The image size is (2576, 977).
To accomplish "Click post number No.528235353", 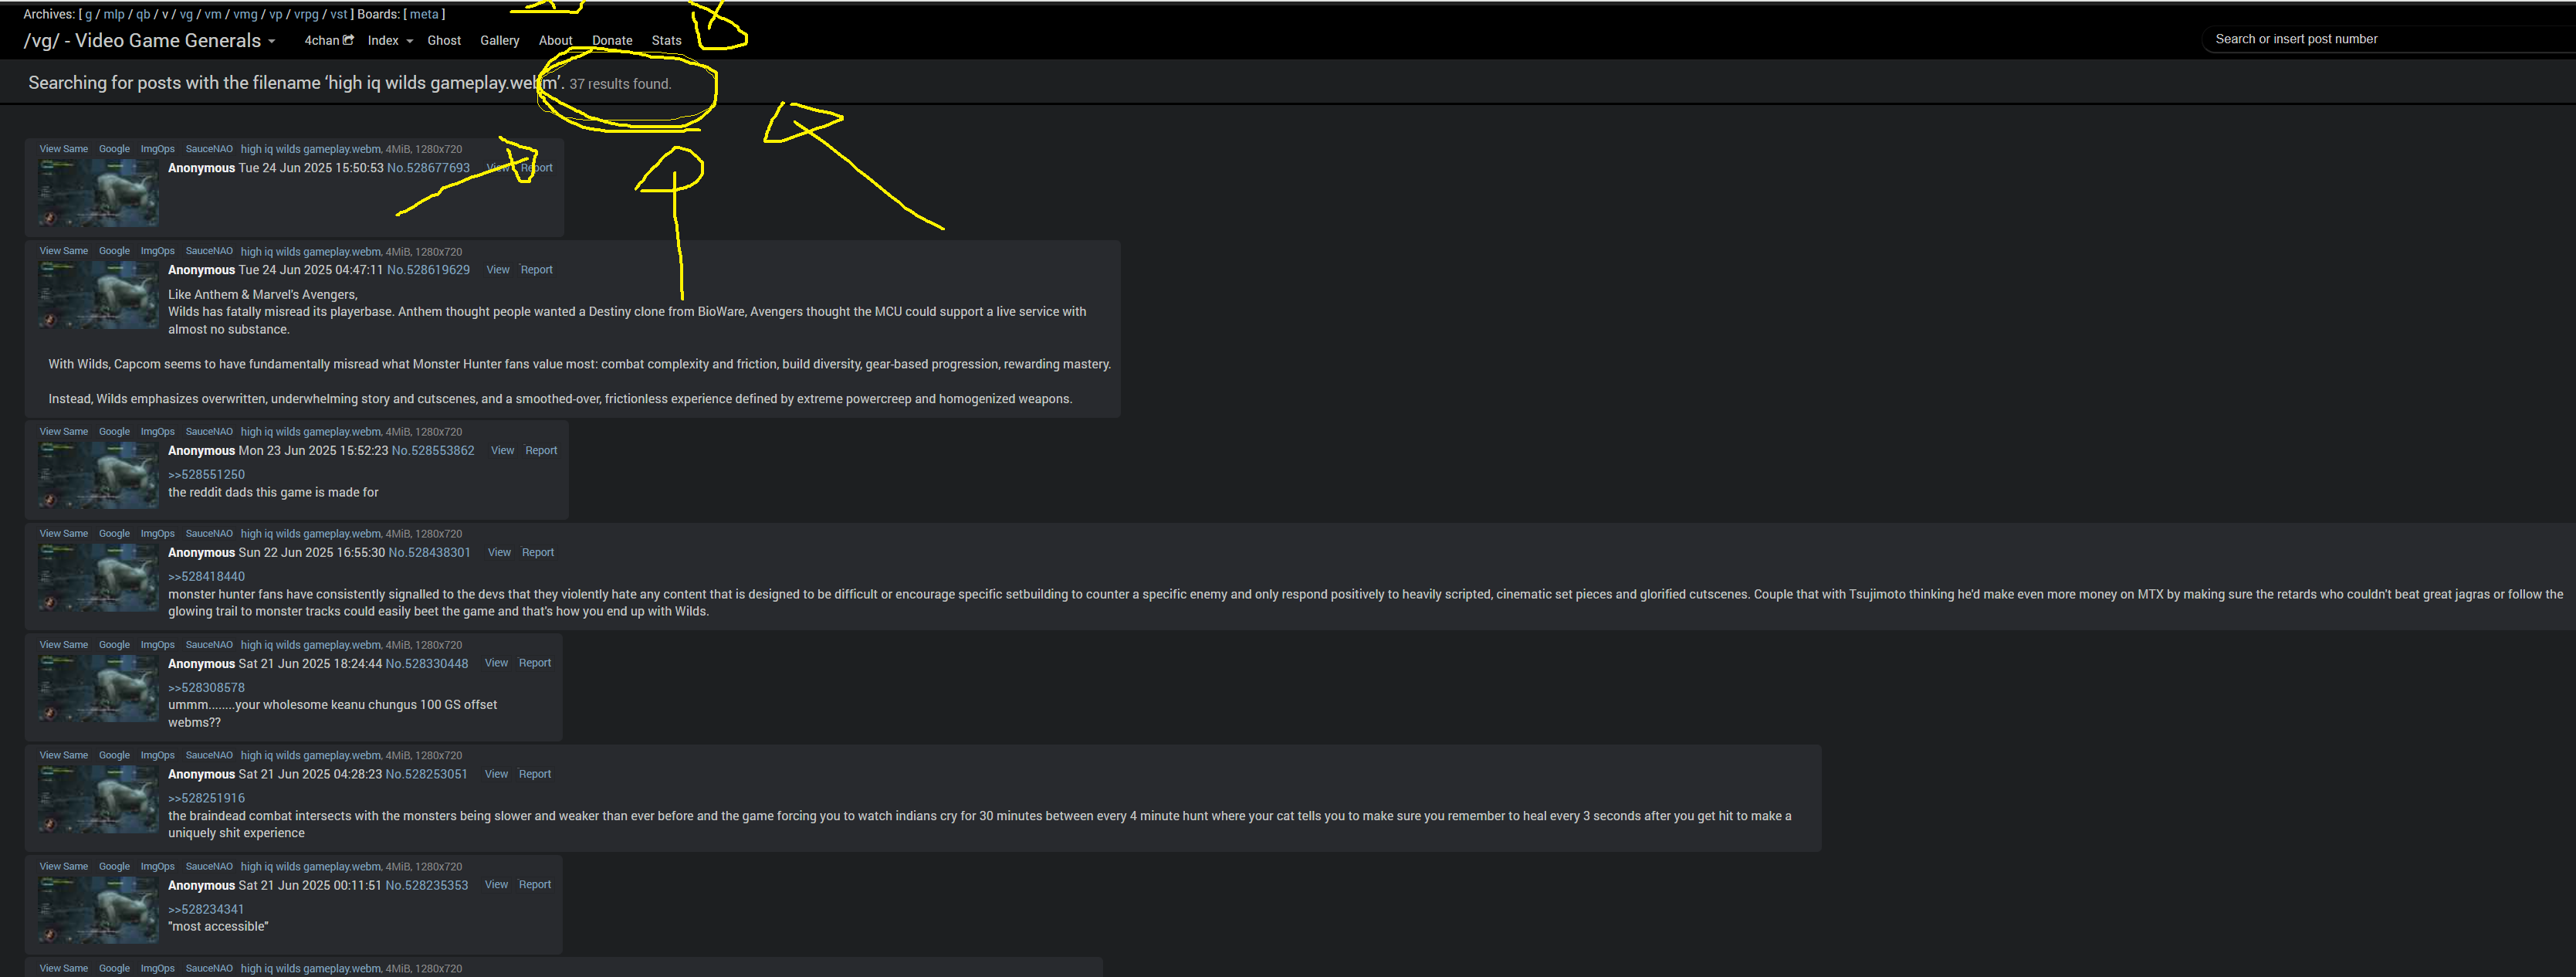I will [x=427, y=886].
